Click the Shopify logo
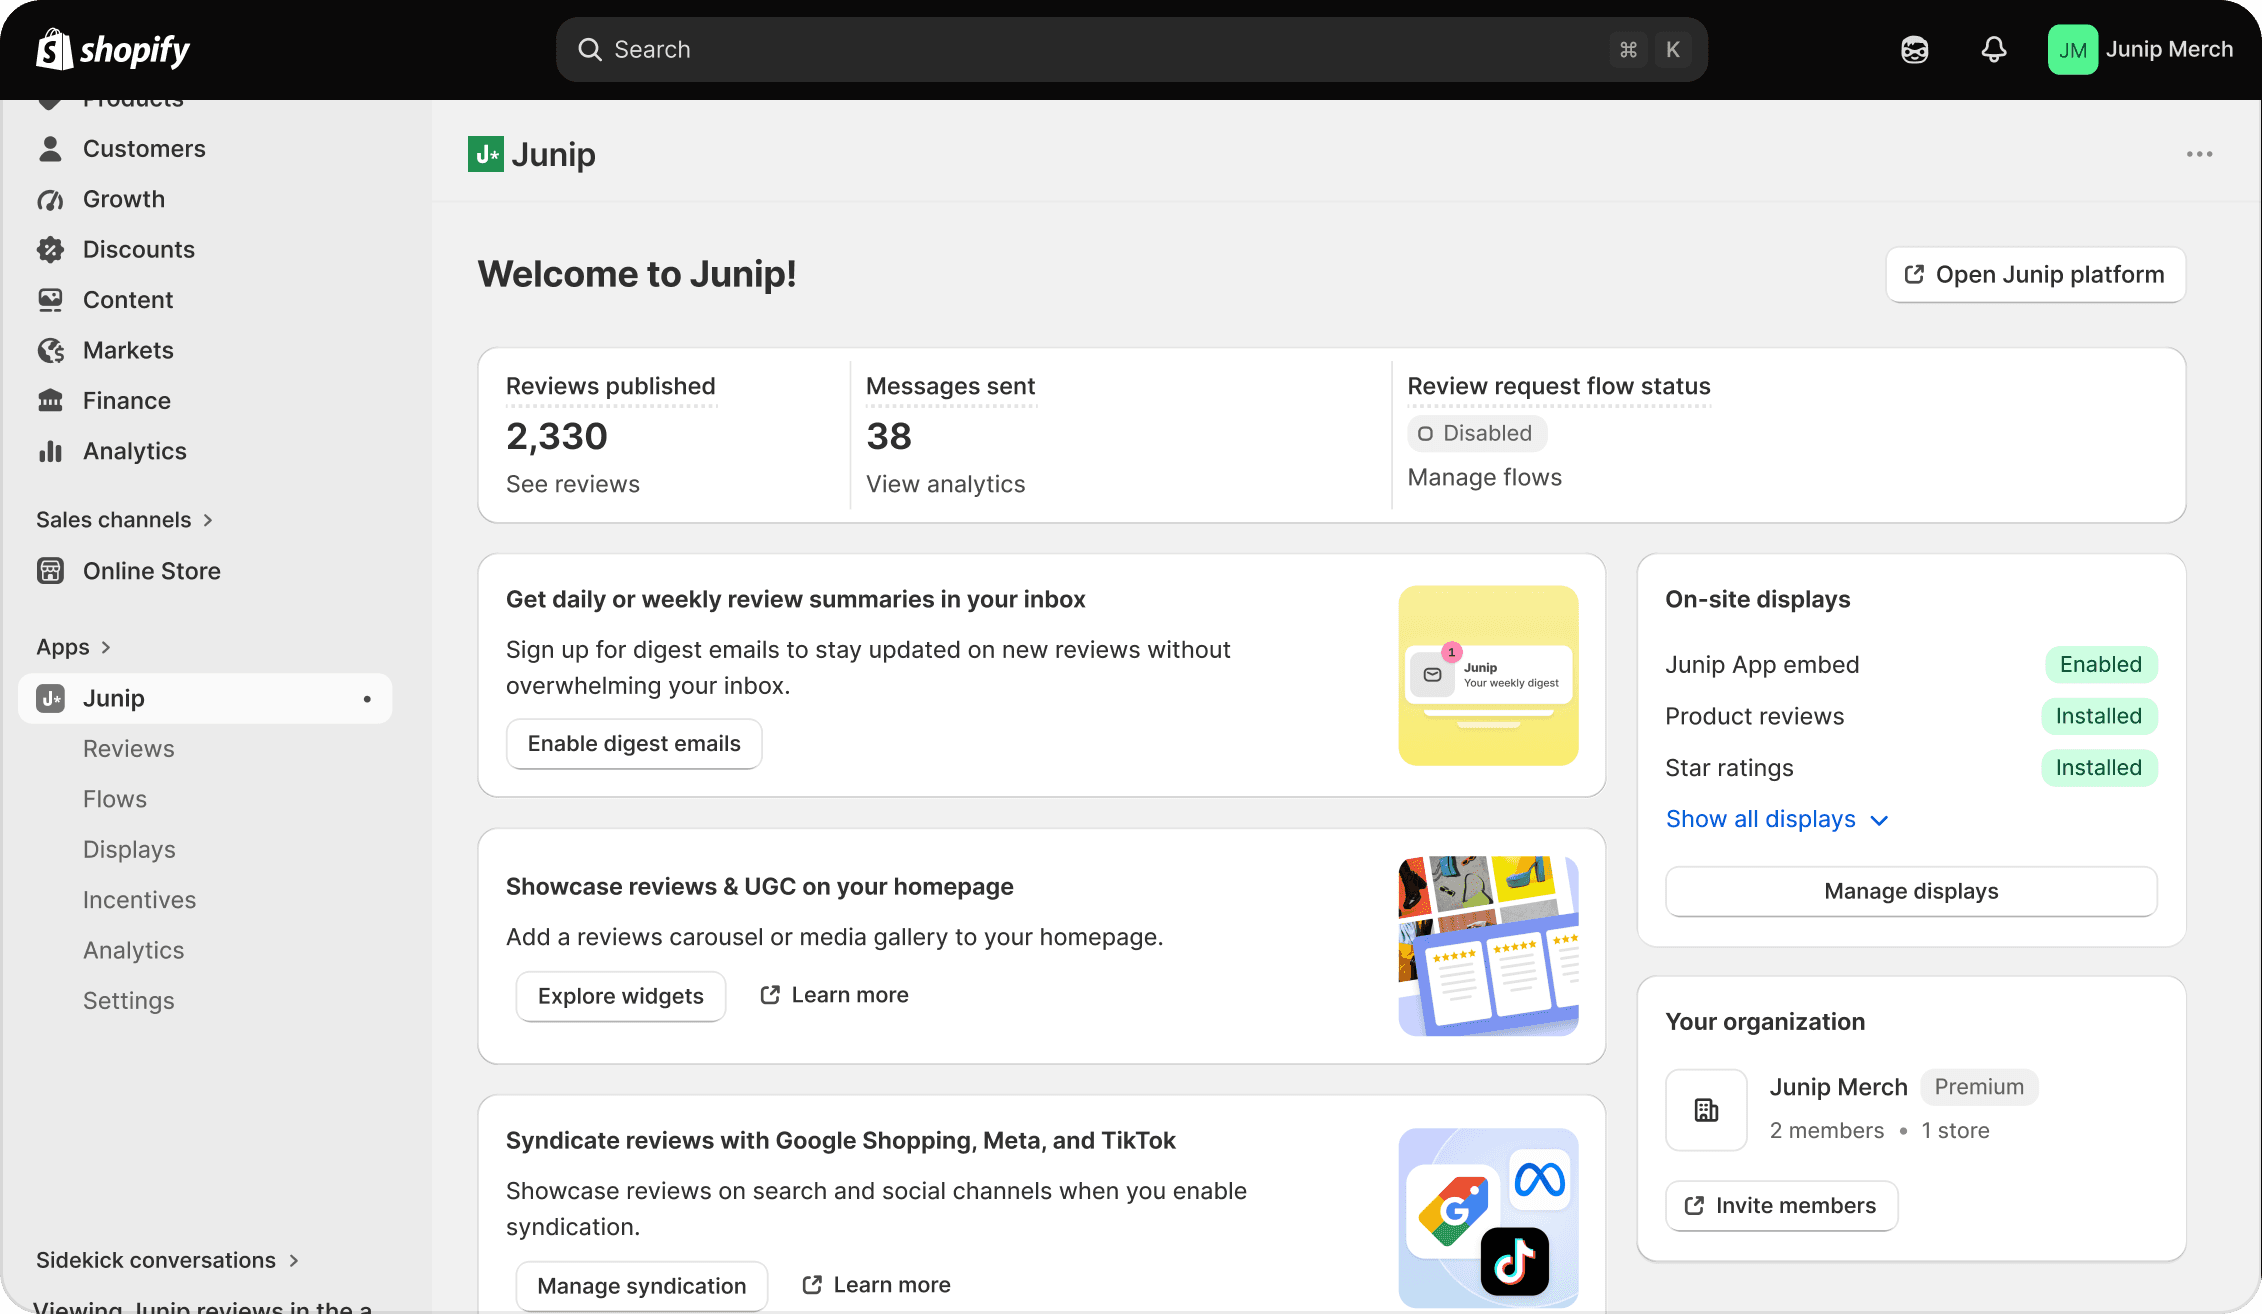The image size is (2262, 1314). pos(113,49)
